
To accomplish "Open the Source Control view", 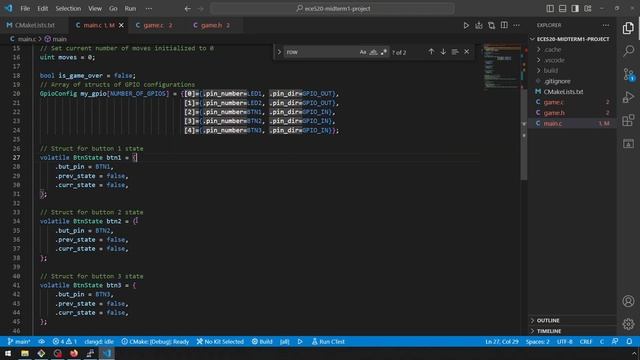I will coord(628,74).
